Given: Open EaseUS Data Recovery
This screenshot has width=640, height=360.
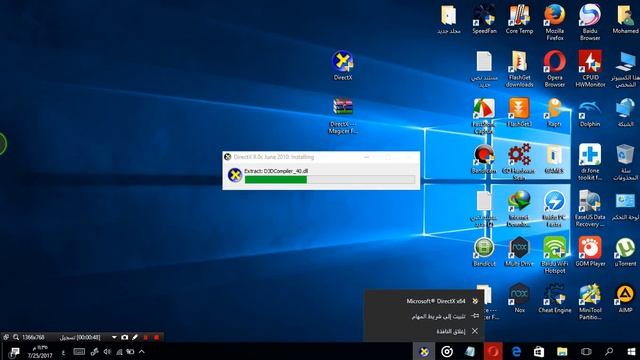Looking at the screenshot, I should 590,209.
